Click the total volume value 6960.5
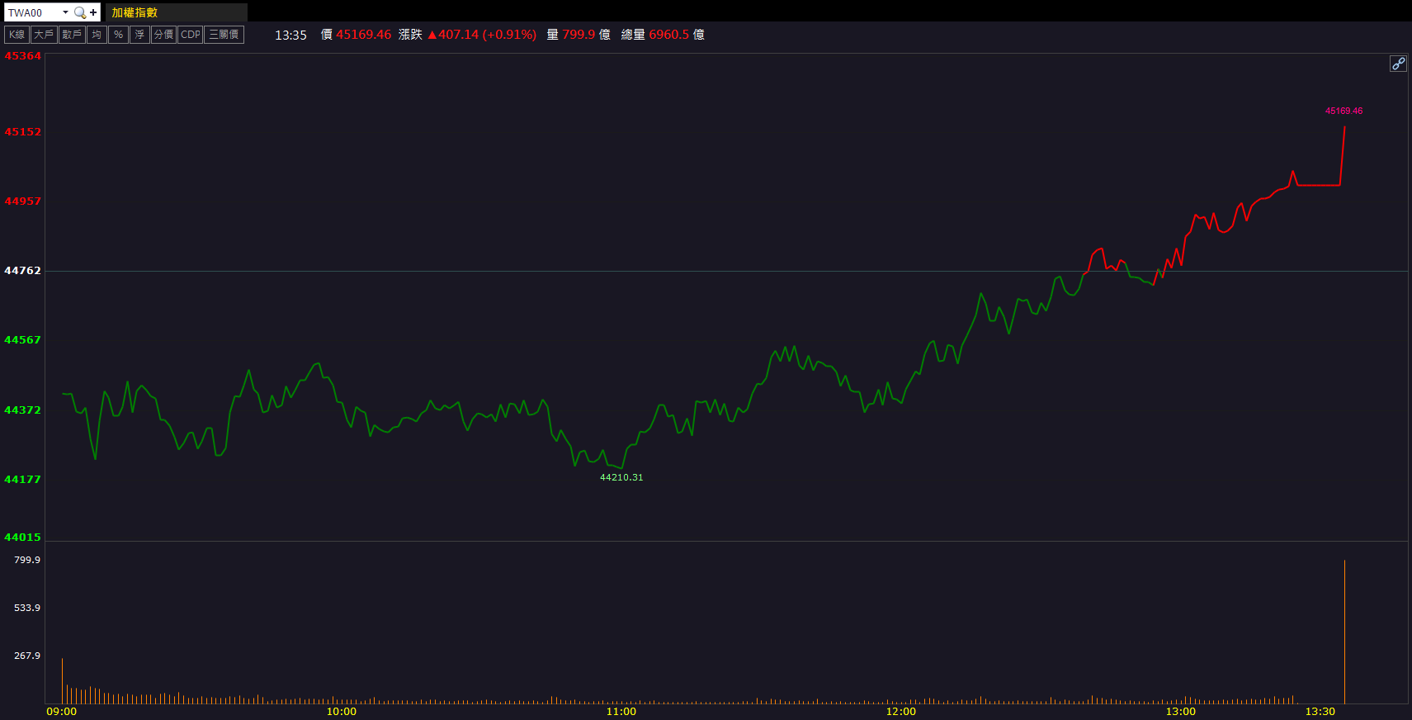 tap(669, 34)
